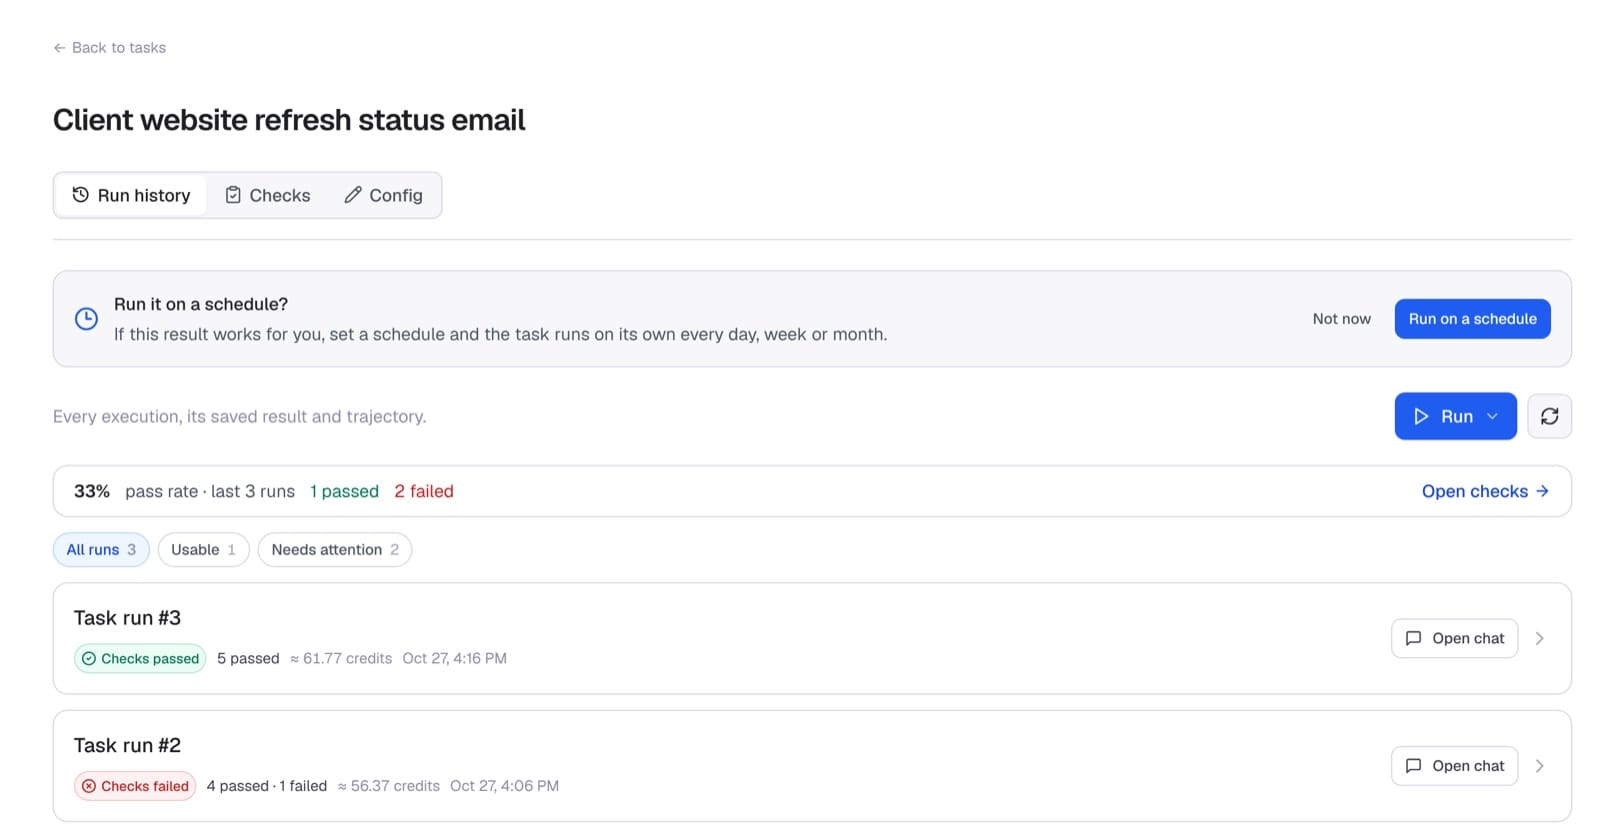Select the All runs filter chip
This screenshot has width=1600, height=828.
tap(101, 550)
